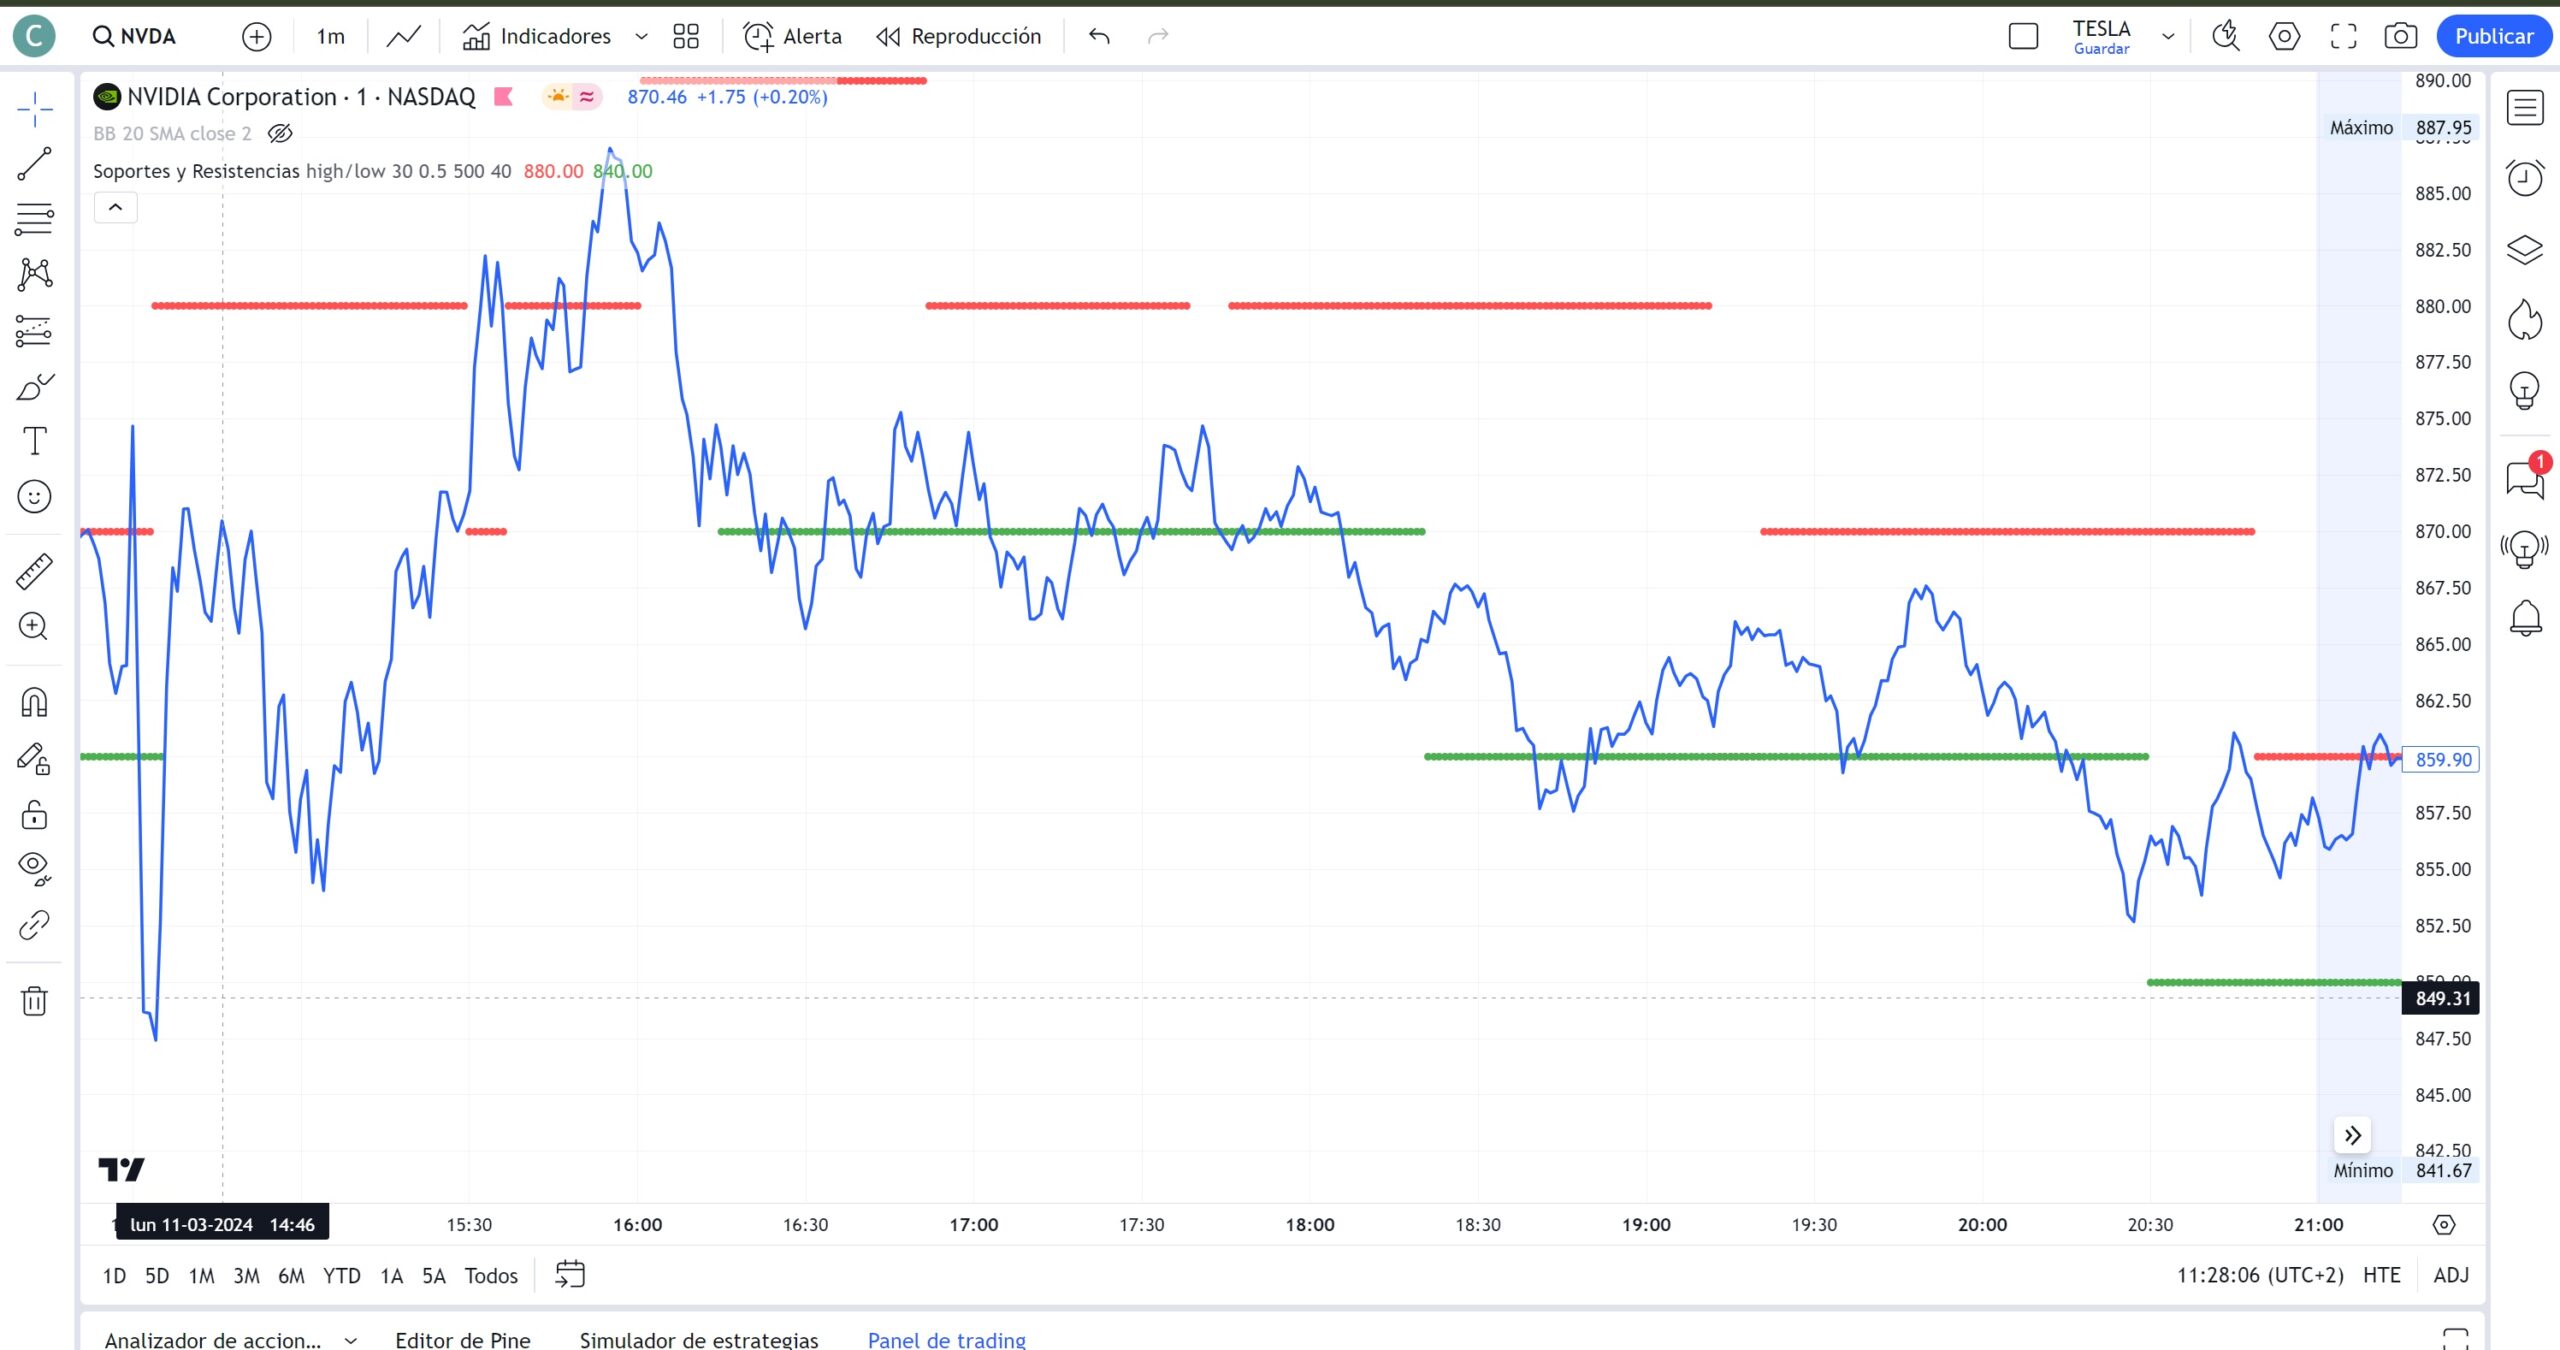Select the trend line drawing tool
2560x1350 pixels.
(x=34, y=164)
